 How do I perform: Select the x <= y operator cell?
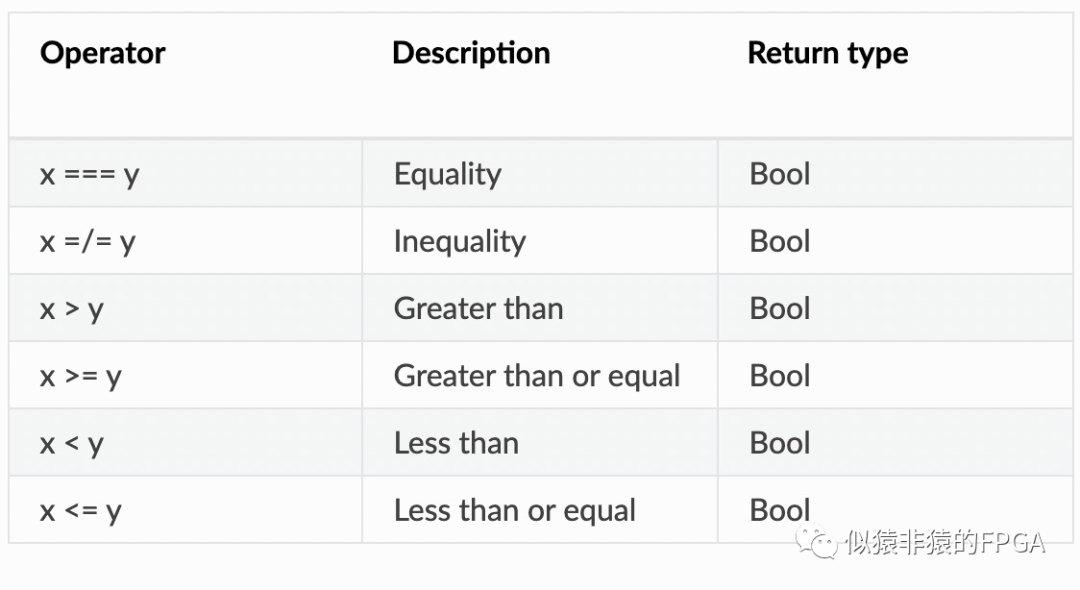[81, 511]
